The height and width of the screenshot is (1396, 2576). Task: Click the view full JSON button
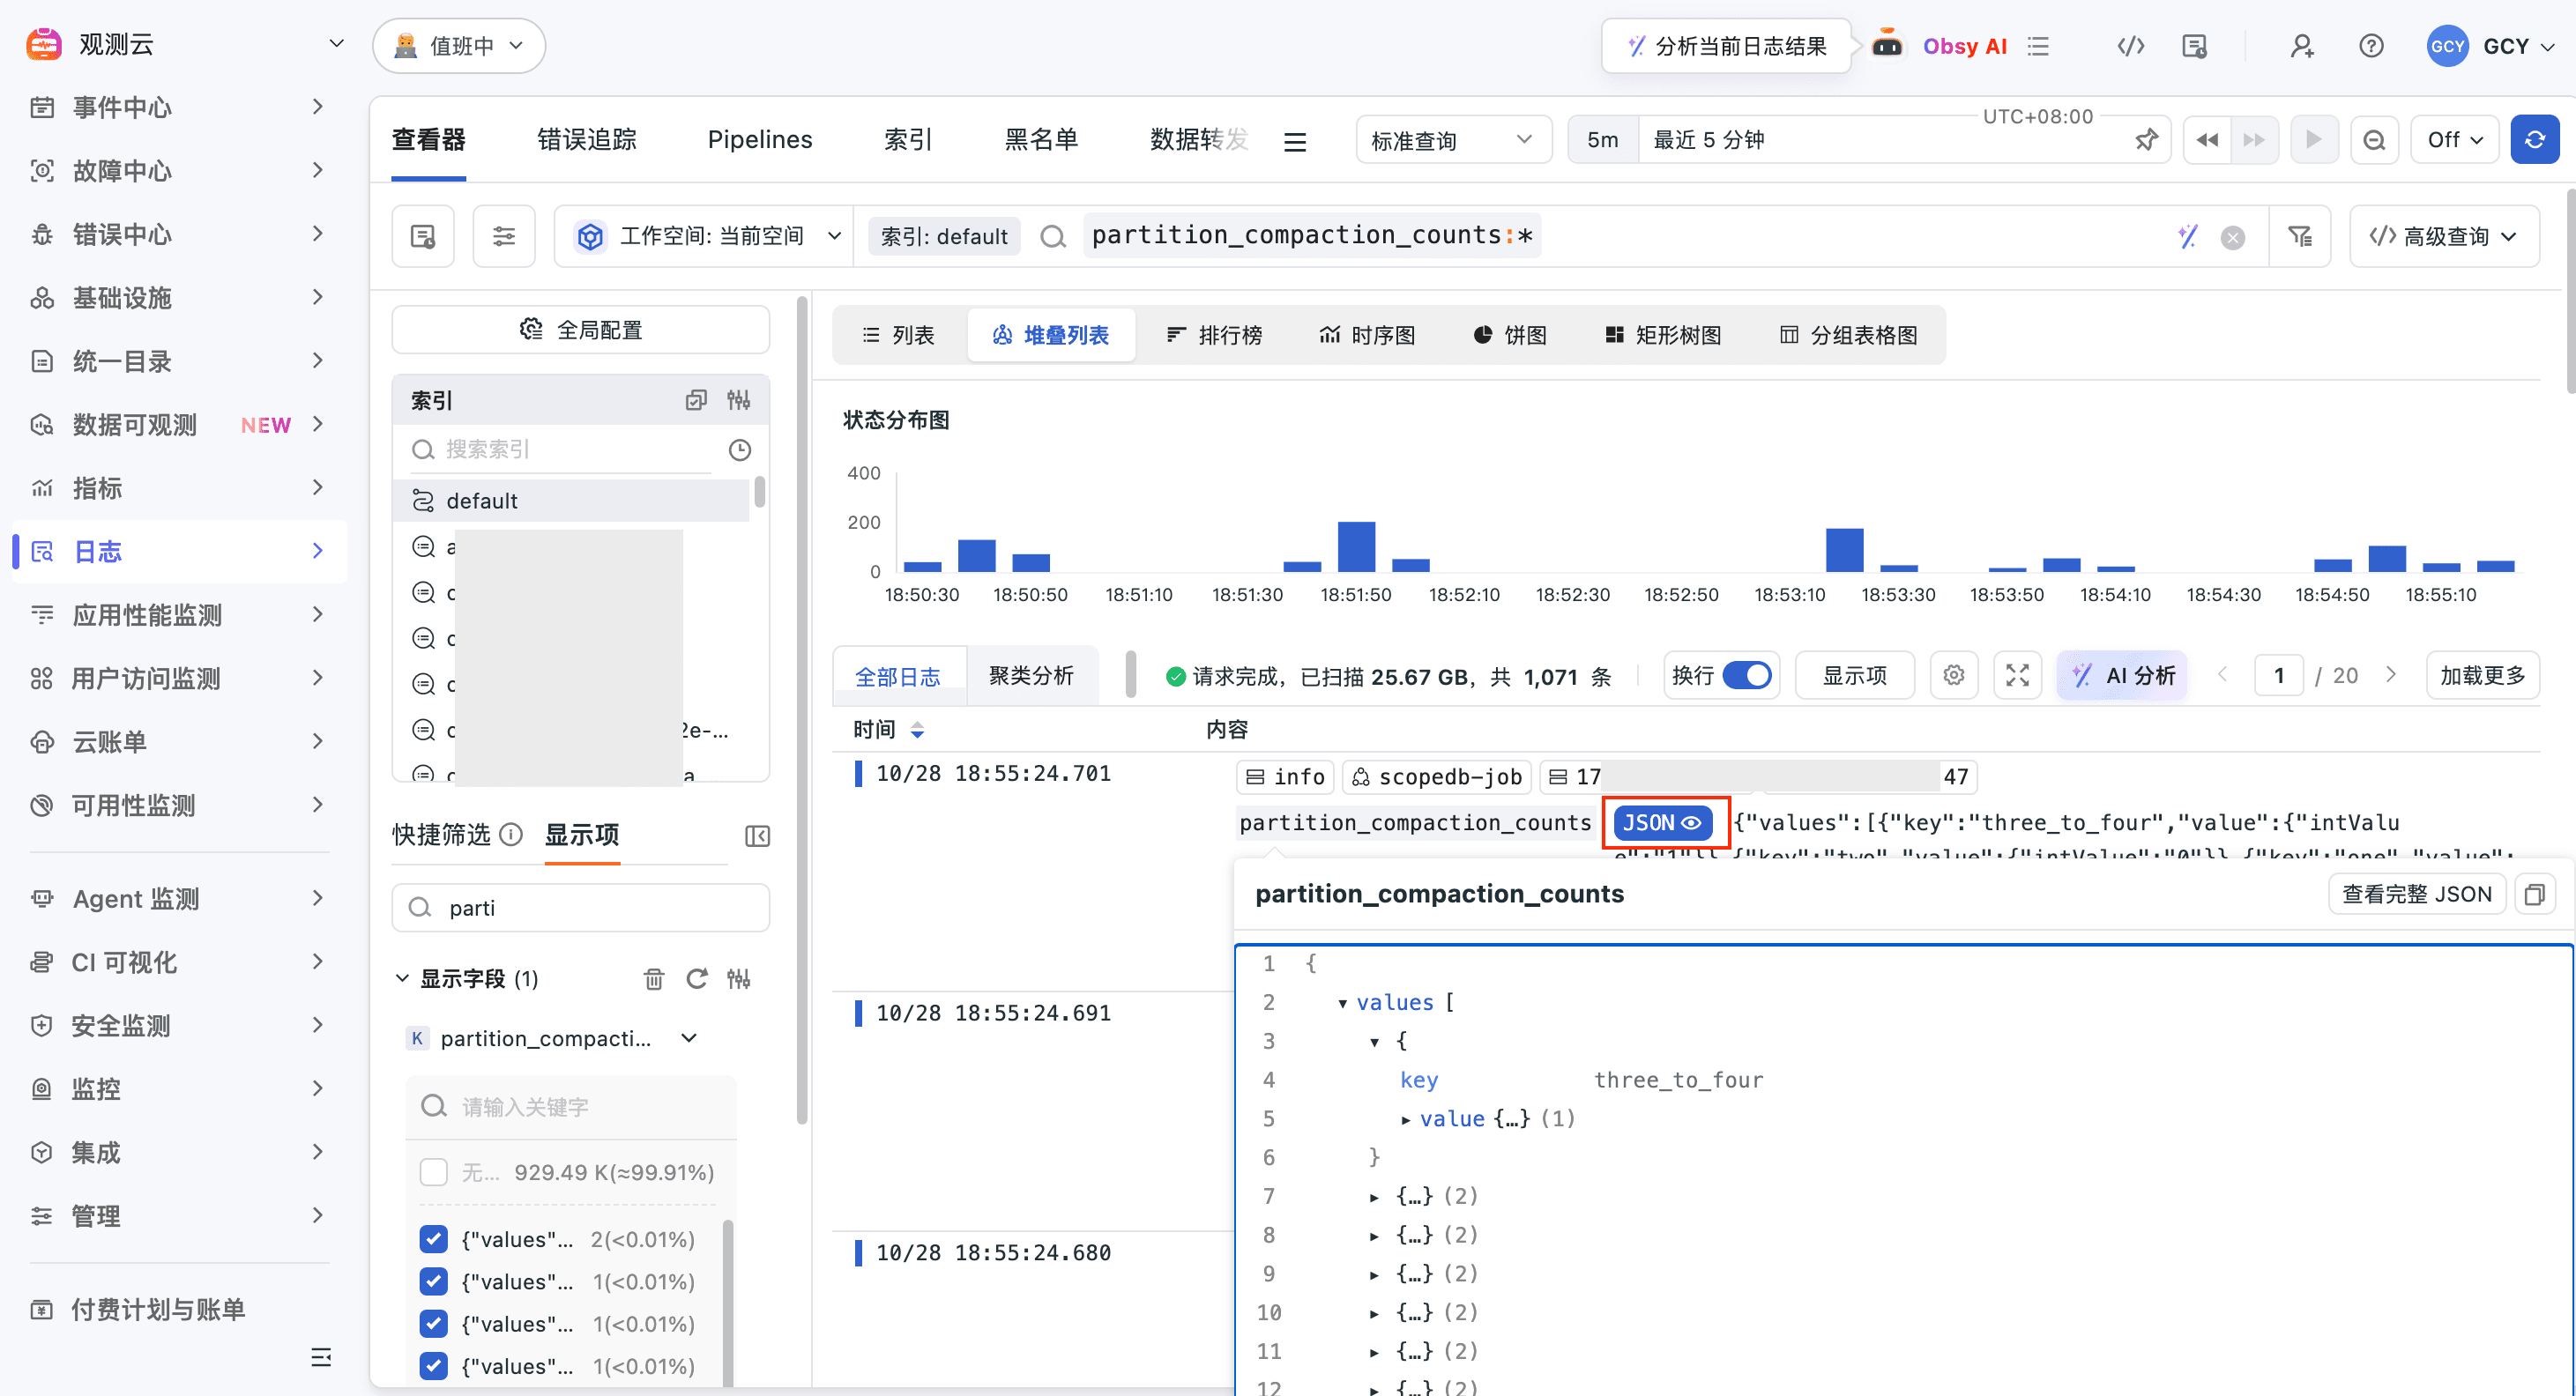(2416, 894)
